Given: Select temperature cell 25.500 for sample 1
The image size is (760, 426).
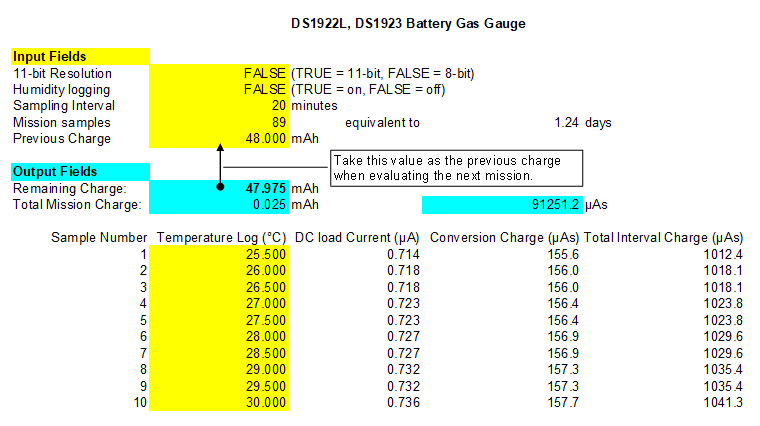Looking at the screenshot, I should pyautogui.click(x=219, y=254).
